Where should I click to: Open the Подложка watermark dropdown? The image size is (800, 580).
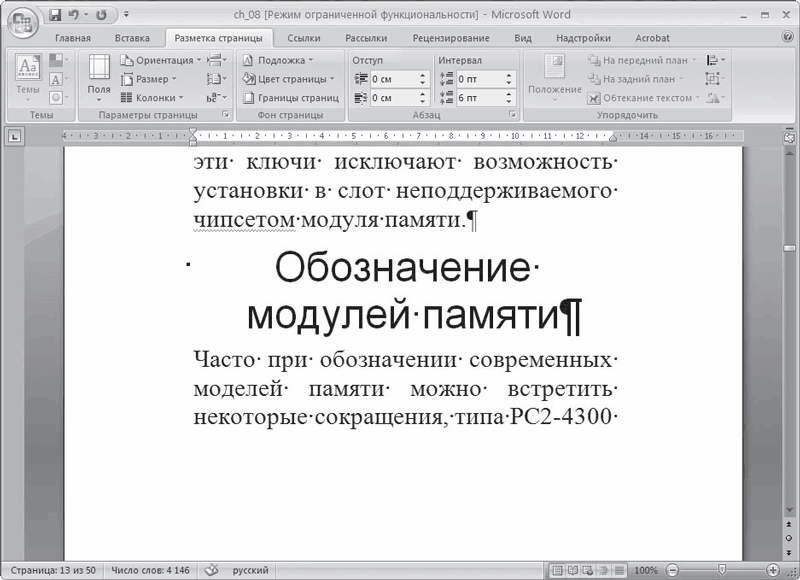278,60
